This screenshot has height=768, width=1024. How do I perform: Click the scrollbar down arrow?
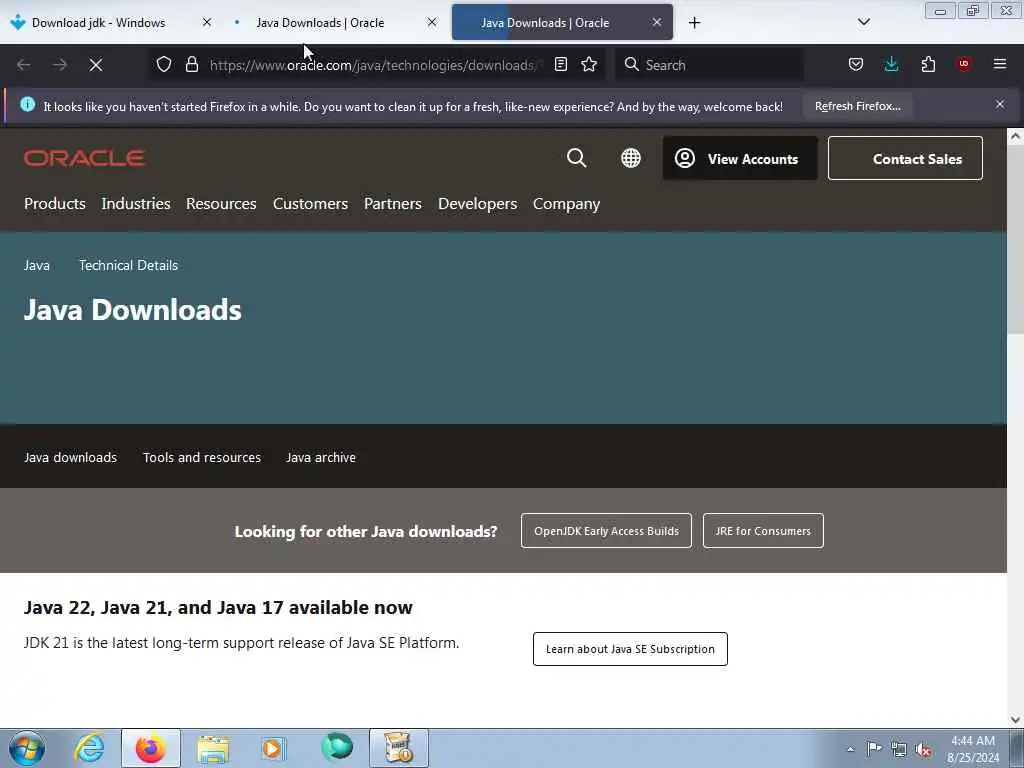click(x=1016, y=720)
